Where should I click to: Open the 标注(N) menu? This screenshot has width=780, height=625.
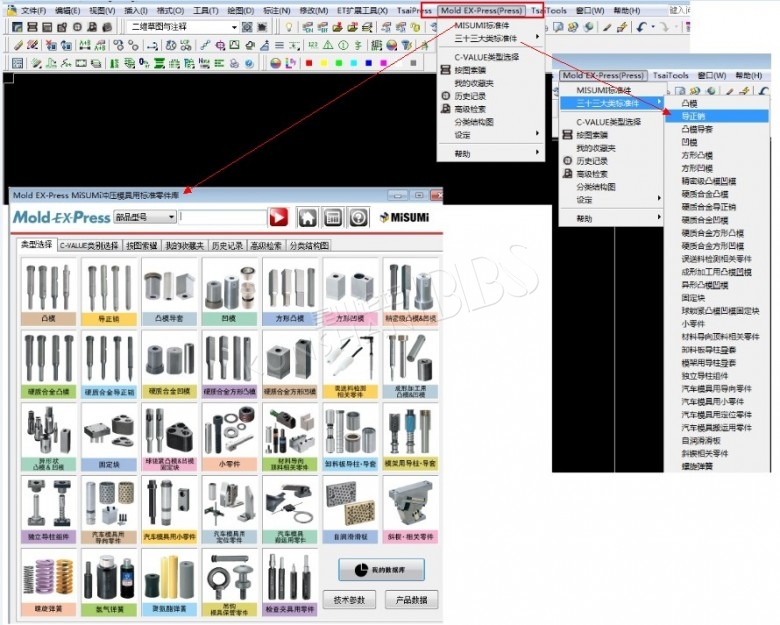click(277, 10)
